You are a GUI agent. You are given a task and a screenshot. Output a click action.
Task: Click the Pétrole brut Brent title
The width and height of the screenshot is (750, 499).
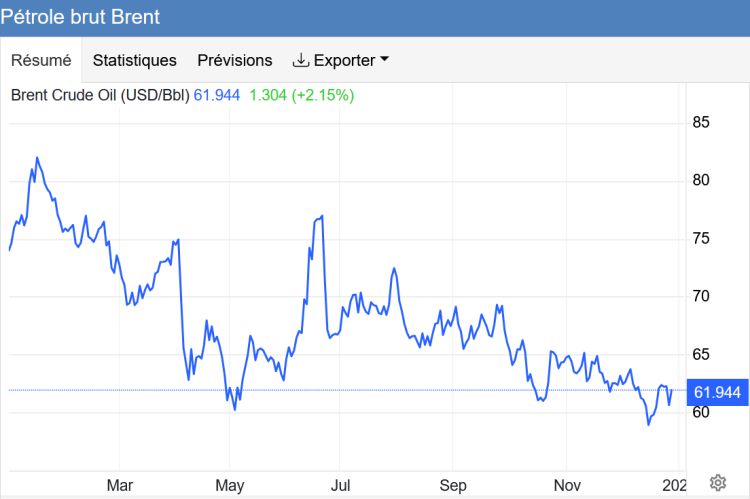[81, 18]
